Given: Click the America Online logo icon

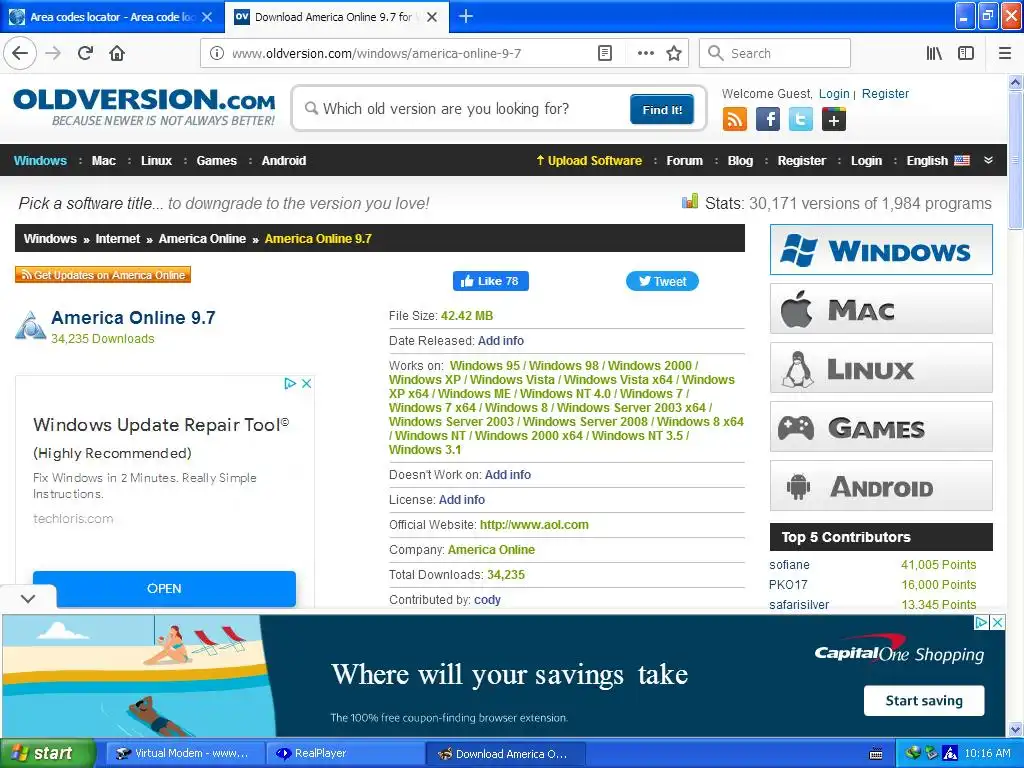Looking at the screenshot, I should [x=30, y=326].
